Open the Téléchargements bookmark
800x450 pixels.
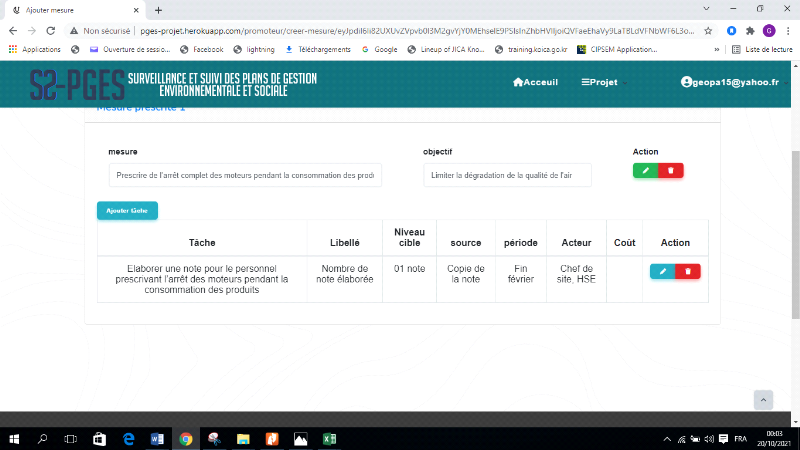[x=318, y=49]
